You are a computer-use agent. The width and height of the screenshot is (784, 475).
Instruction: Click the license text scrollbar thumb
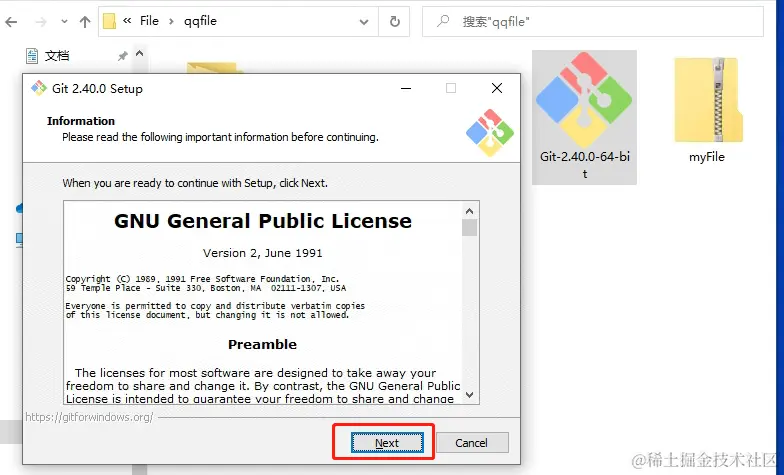pos(469,228)
